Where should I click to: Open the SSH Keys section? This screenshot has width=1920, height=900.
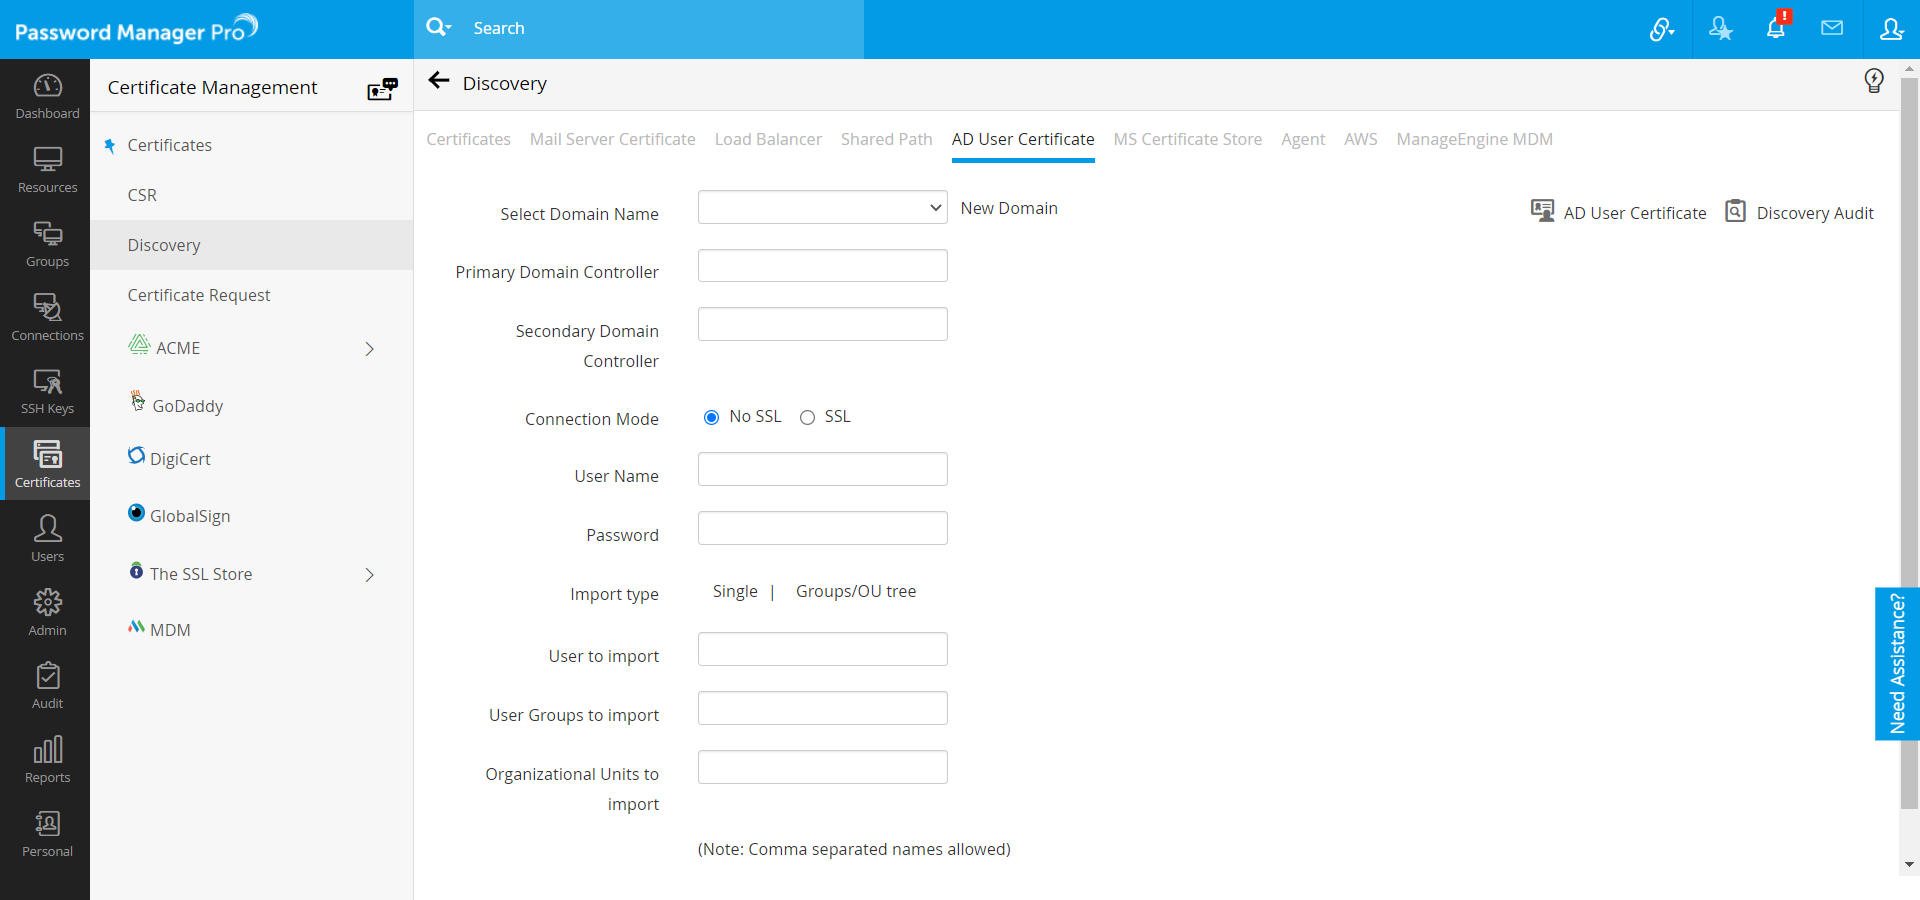pos(46,390)
